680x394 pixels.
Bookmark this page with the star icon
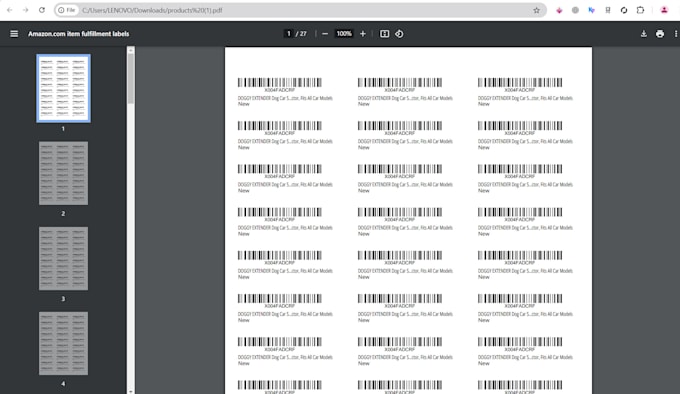pyautogui.click(x=536, y=10)
